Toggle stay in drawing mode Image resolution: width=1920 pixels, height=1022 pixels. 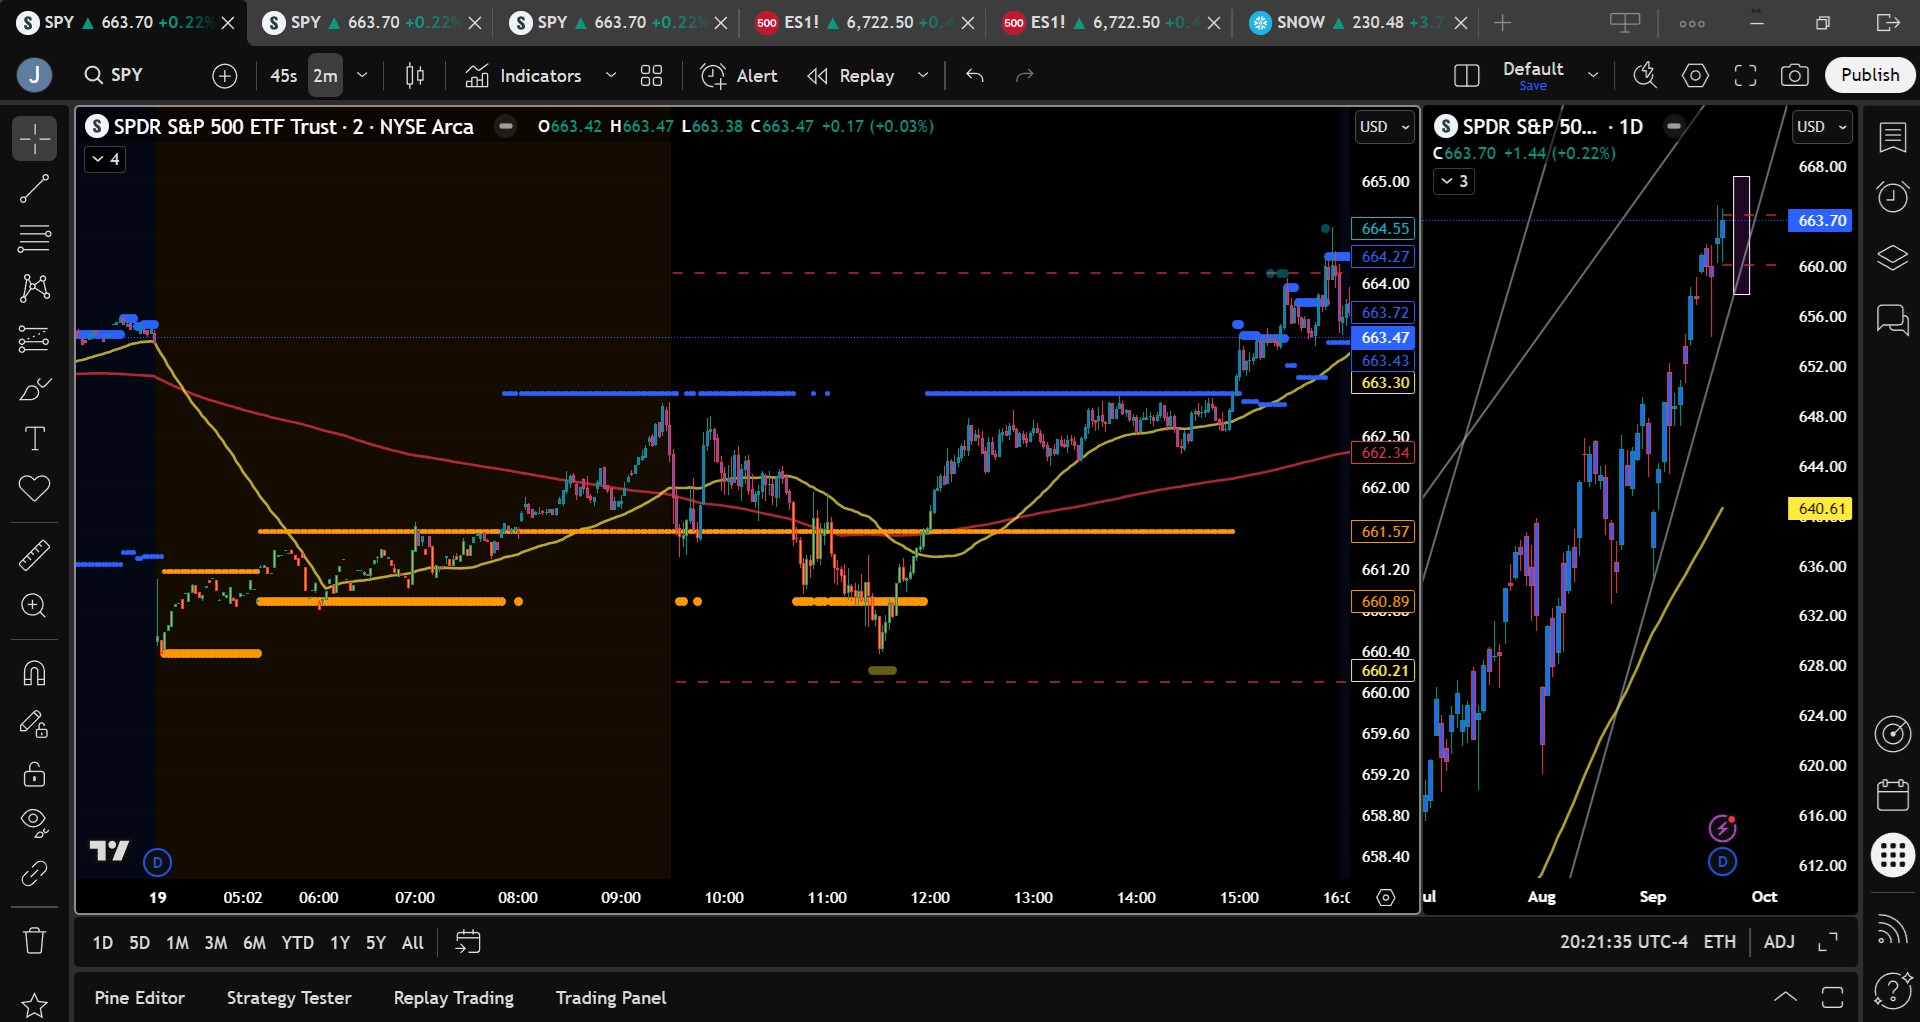(x=34, y=724)
